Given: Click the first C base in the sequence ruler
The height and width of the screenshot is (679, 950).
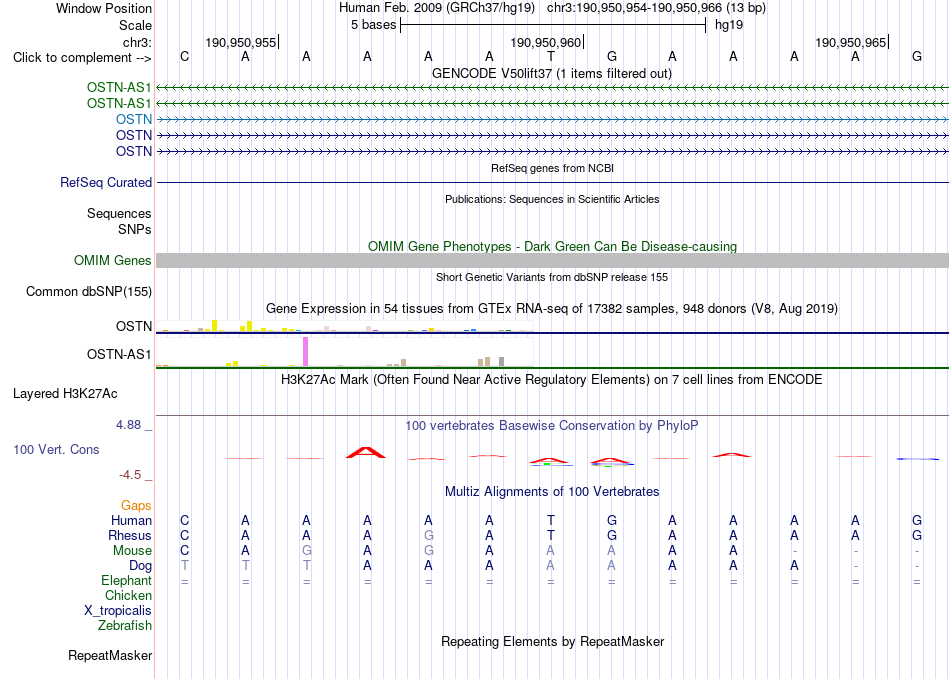Looking at the screenshot, I should [185, 57].
